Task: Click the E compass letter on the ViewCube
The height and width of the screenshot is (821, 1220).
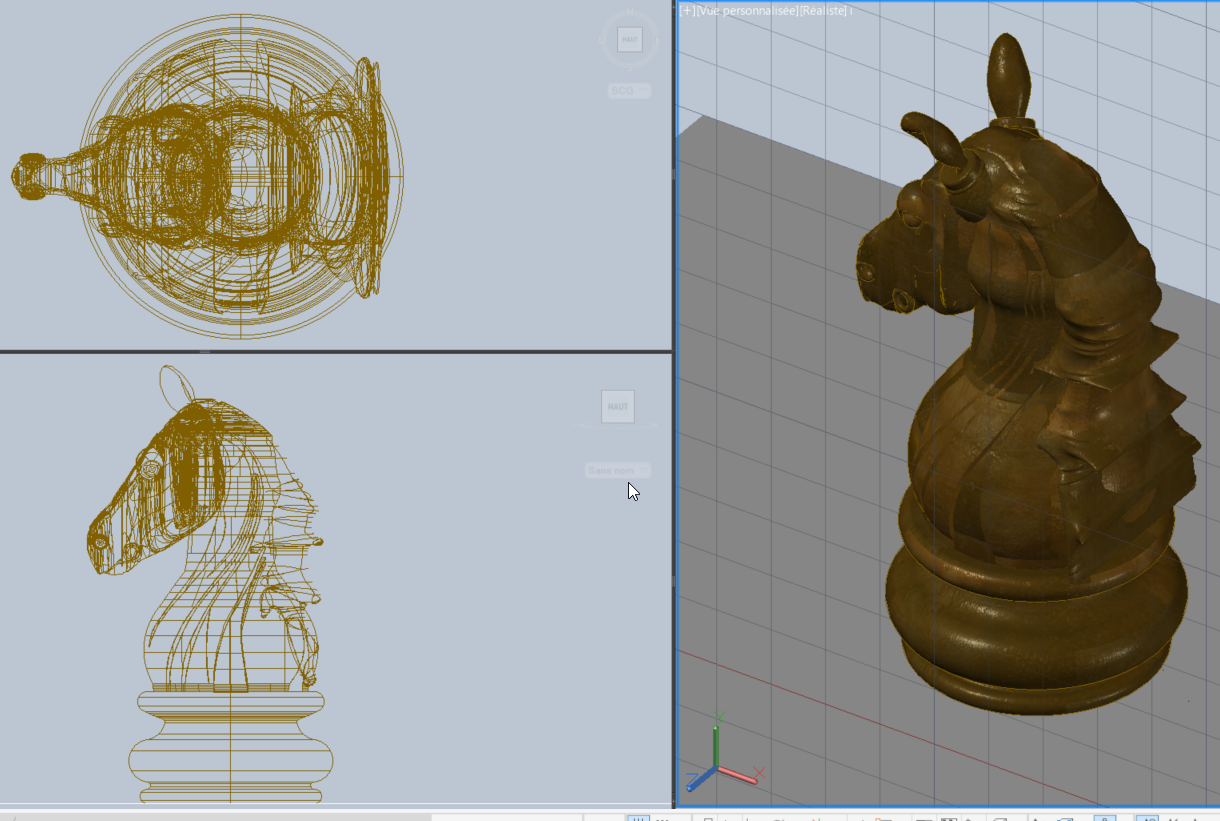Action: 658,40
